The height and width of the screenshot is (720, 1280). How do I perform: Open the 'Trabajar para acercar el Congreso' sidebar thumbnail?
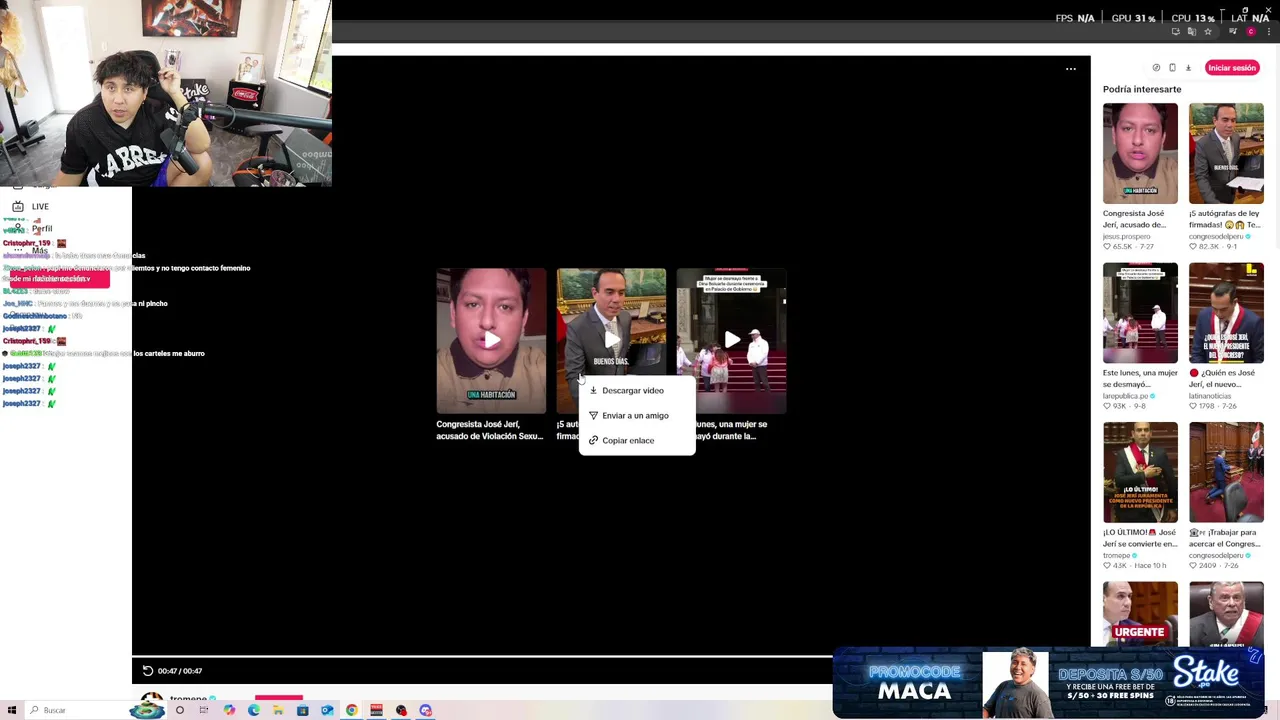tap(1226, 472)
